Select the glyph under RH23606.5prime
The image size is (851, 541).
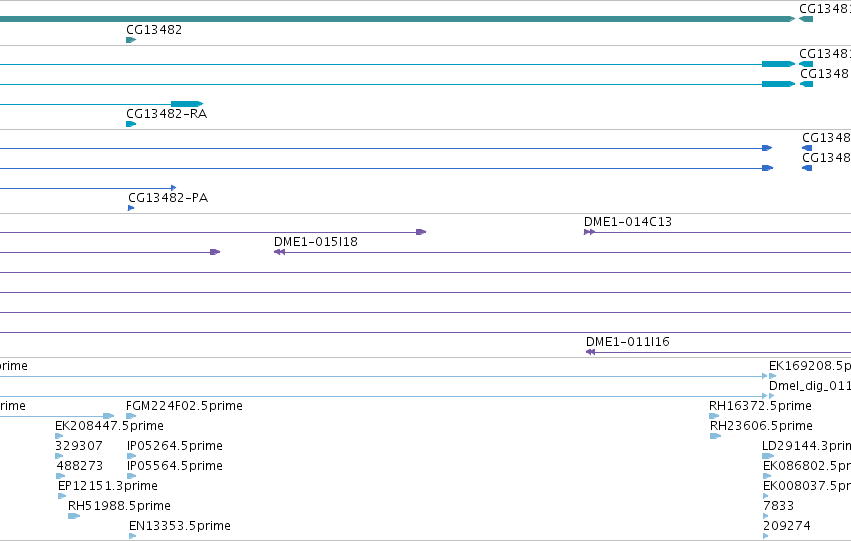(x=715, y=436)
